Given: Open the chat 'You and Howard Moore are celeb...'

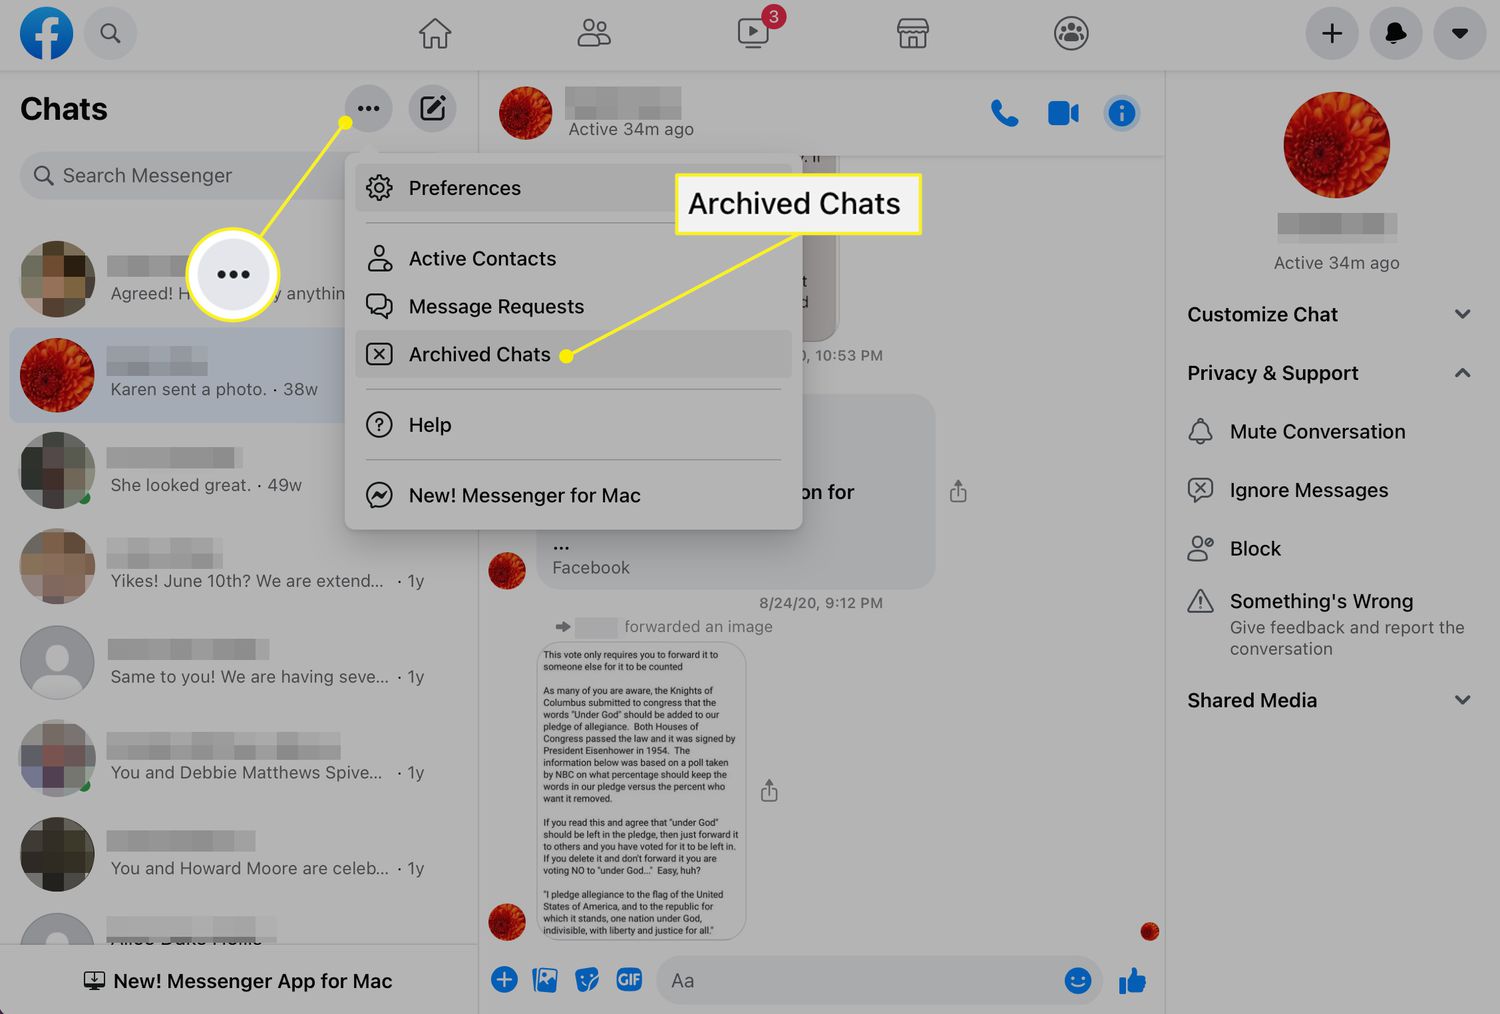Looking at the screenshot, I should [240, 855].
